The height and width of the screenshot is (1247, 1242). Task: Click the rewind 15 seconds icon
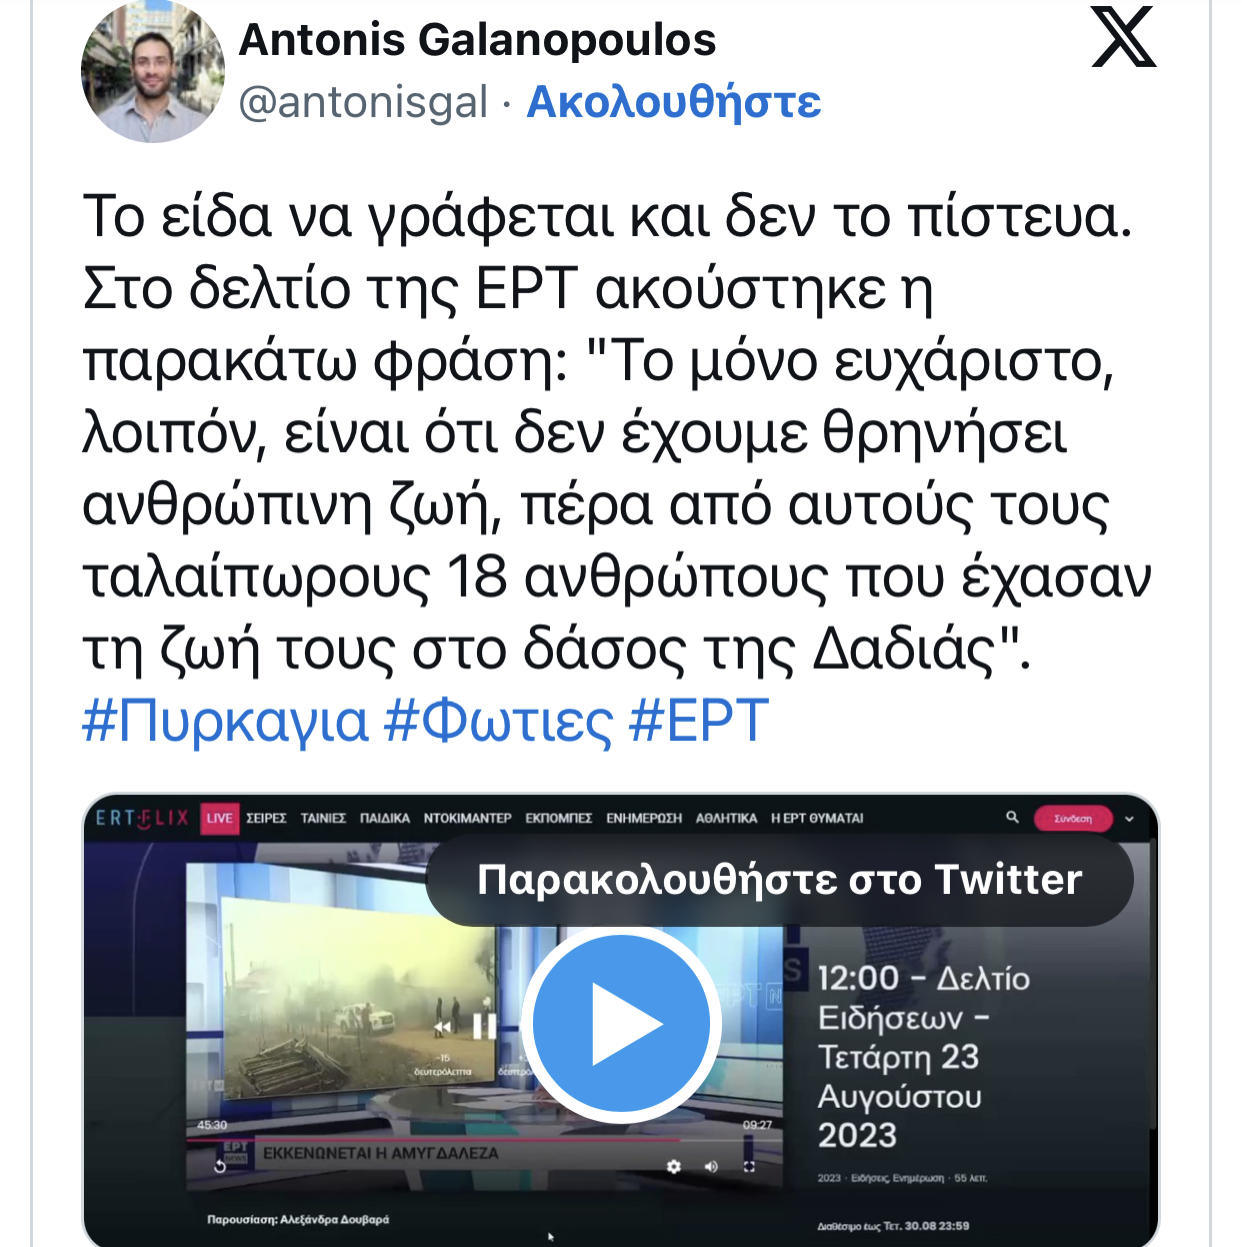[x=442, y=1027]
